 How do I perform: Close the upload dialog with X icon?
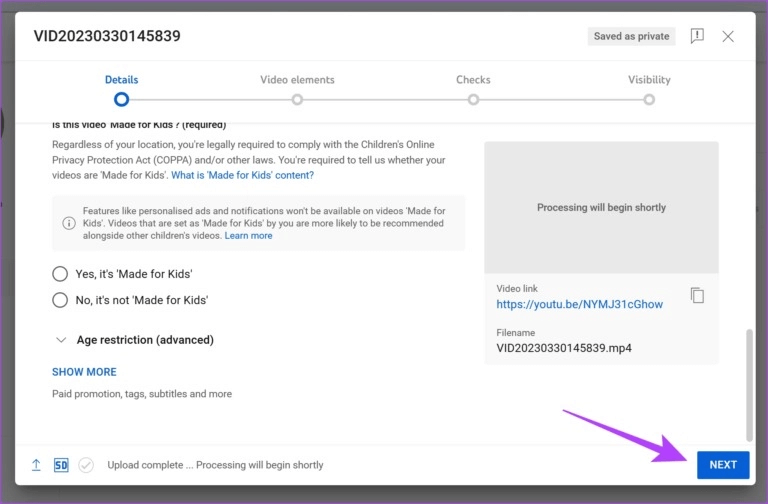click(x=728, y=36)
